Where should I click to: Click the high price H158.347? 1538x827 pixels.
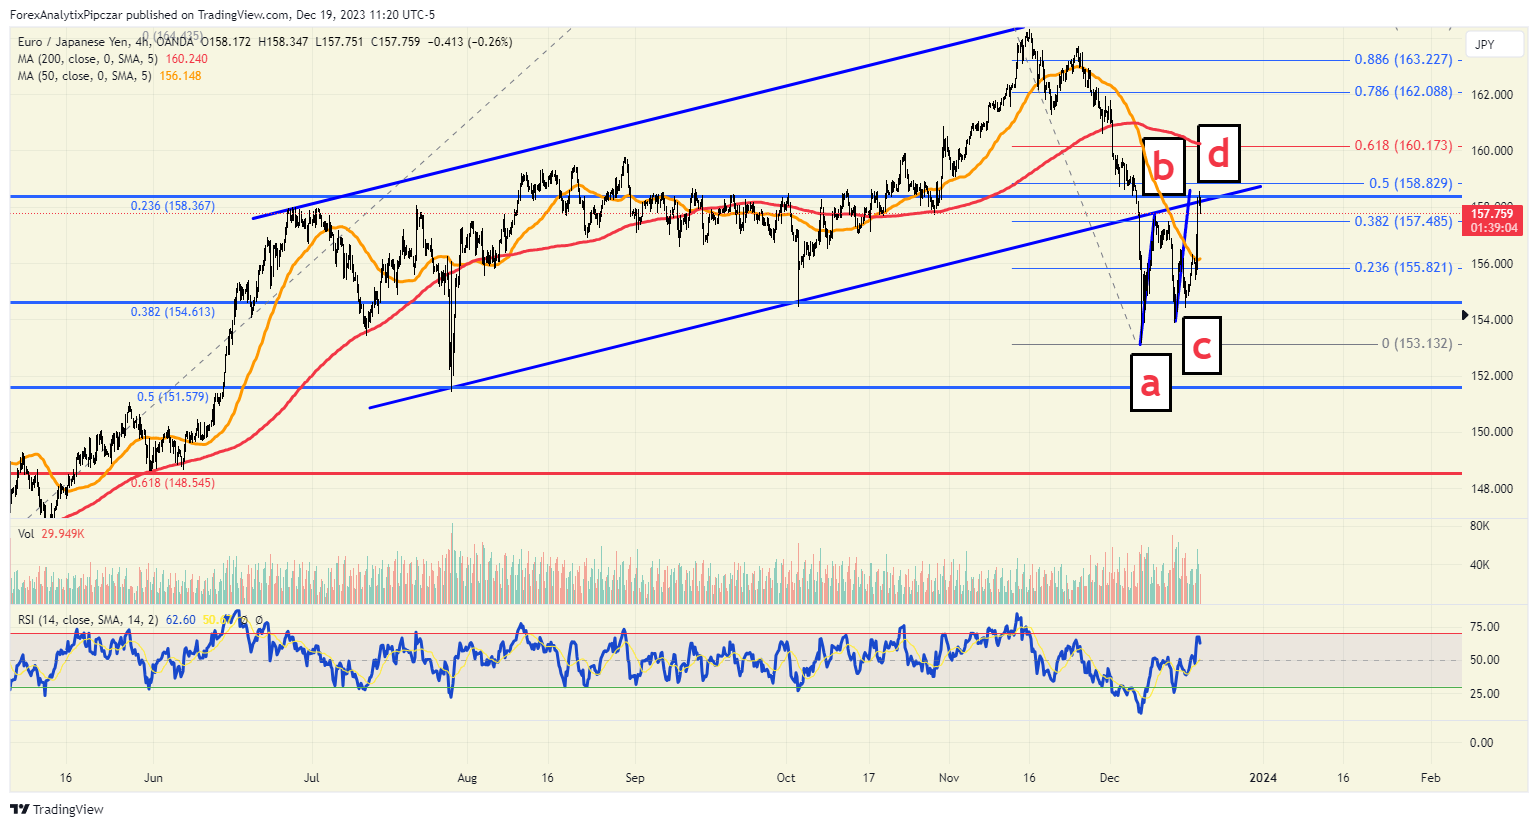[x=283, y=42]
